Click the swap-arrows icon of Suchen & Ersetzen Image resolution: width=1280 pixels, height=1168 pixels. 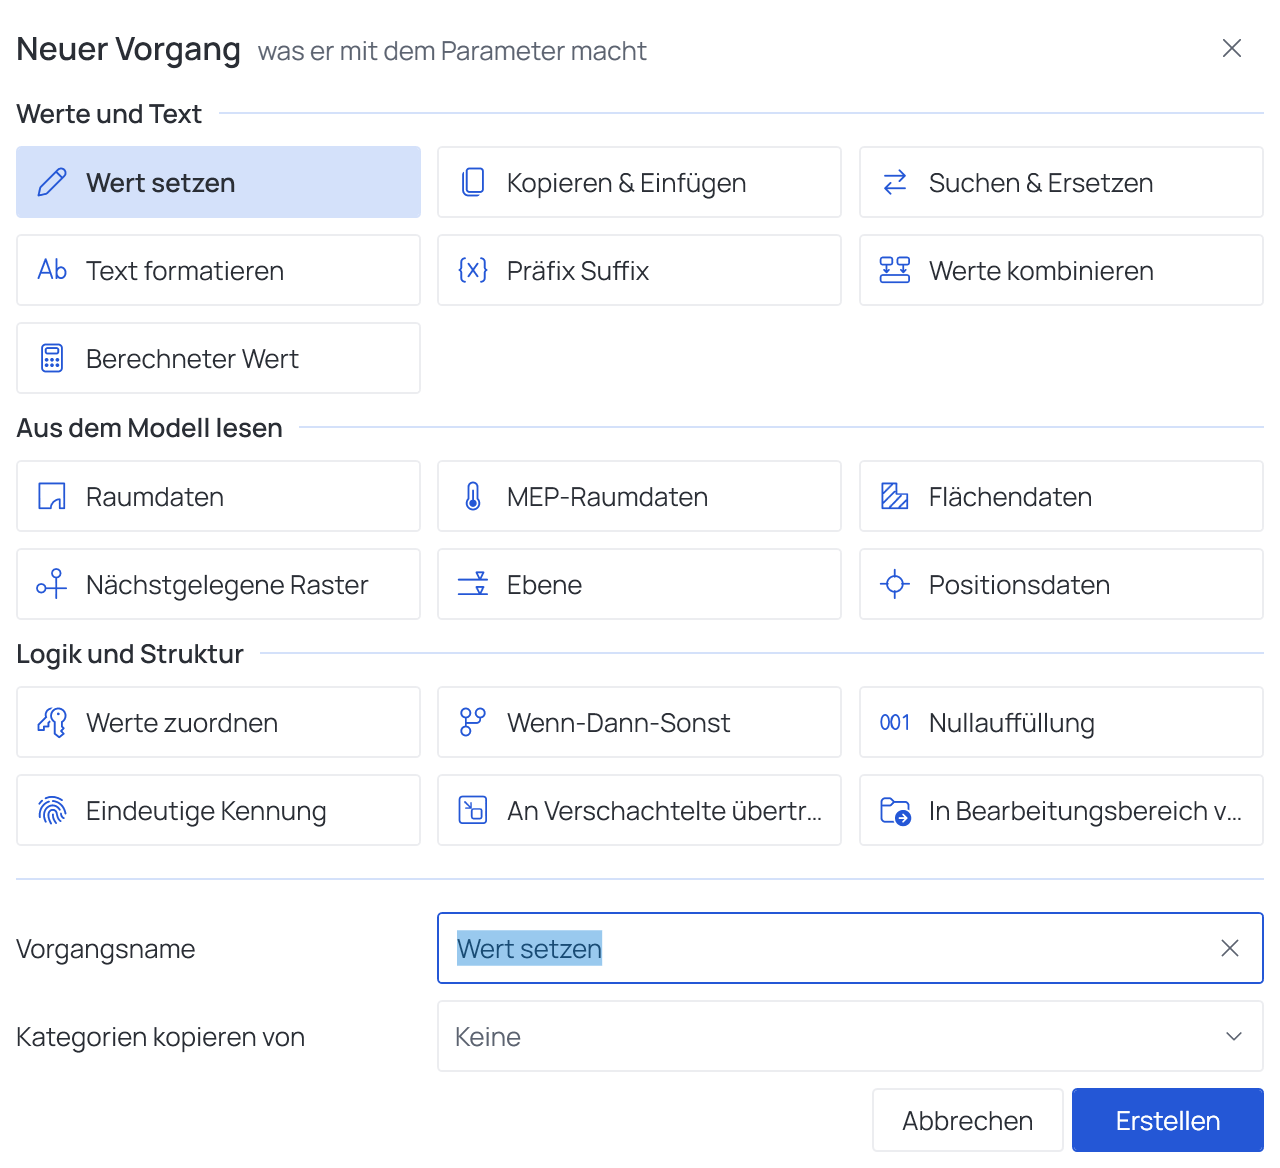(x=895, y=182)
